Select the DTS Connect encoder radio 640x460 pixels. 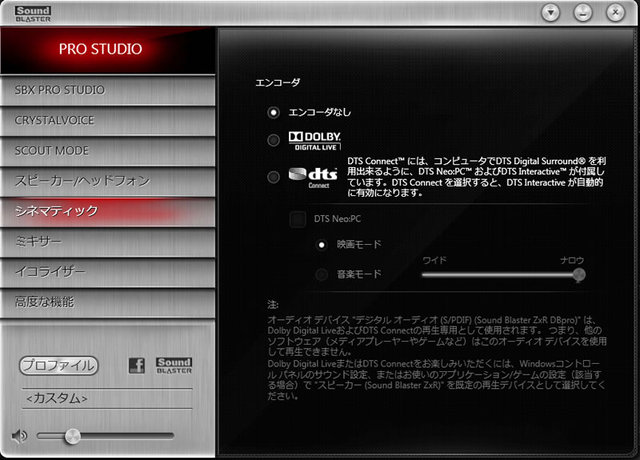273,177
